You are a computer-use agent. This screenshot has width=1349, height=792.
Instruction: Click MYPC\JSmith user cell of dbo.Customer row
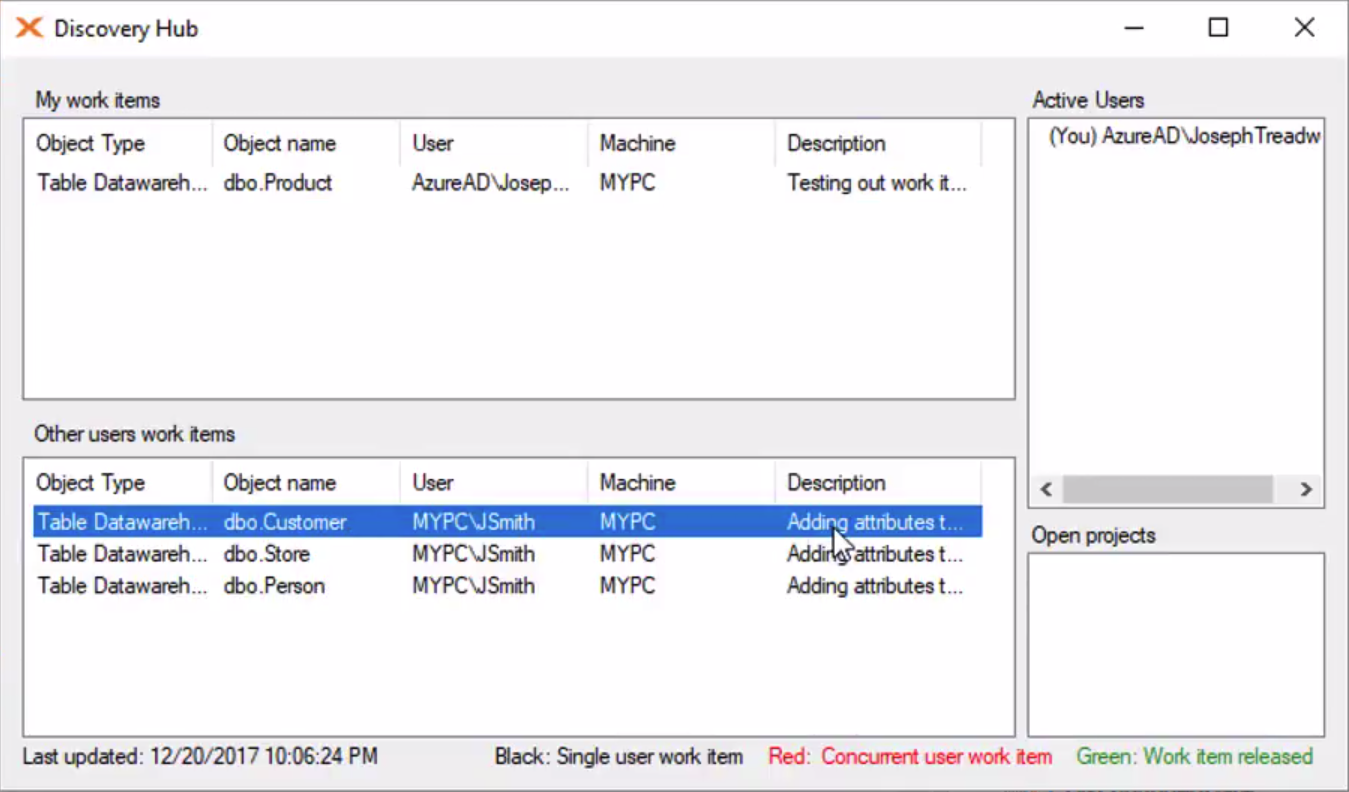[x=473, y=522]
